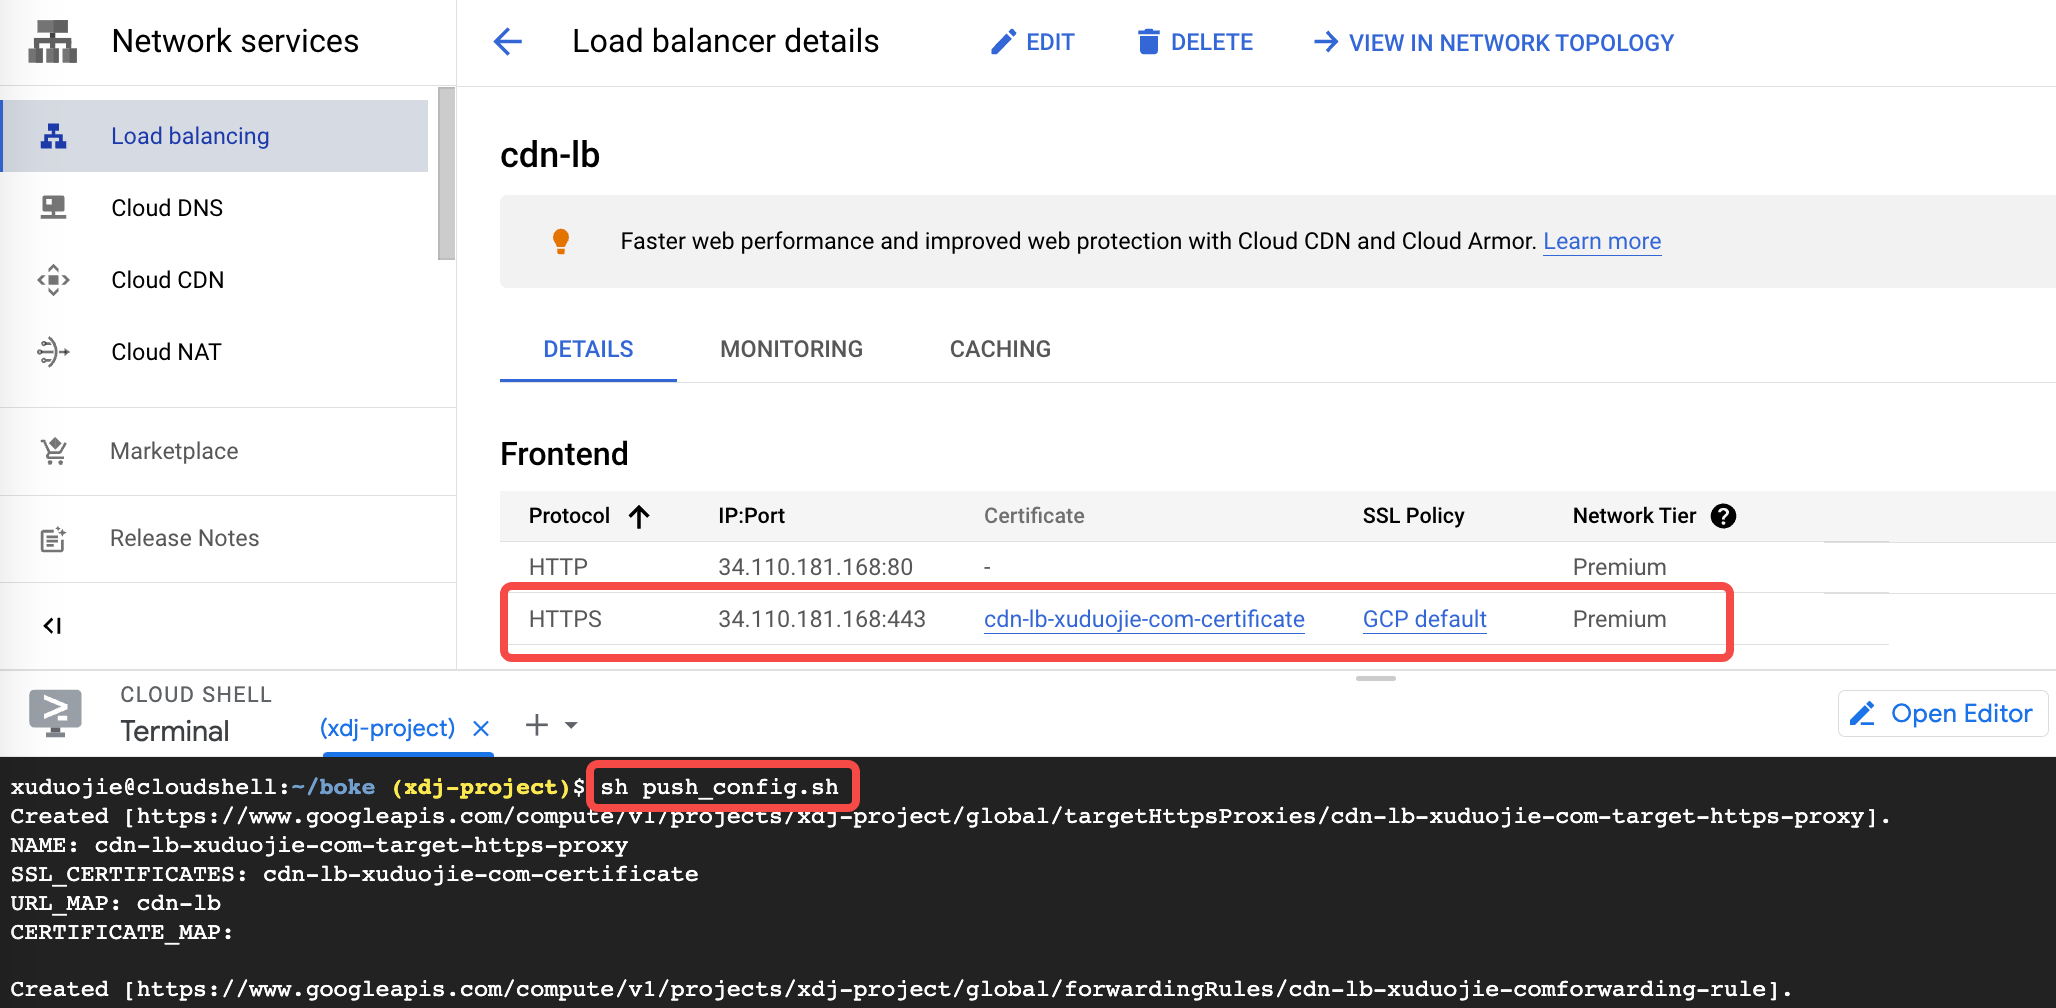Click the NAME target-https-proxy output line
Viewport: 2056px width, 1008px height.
click(319, 845)
